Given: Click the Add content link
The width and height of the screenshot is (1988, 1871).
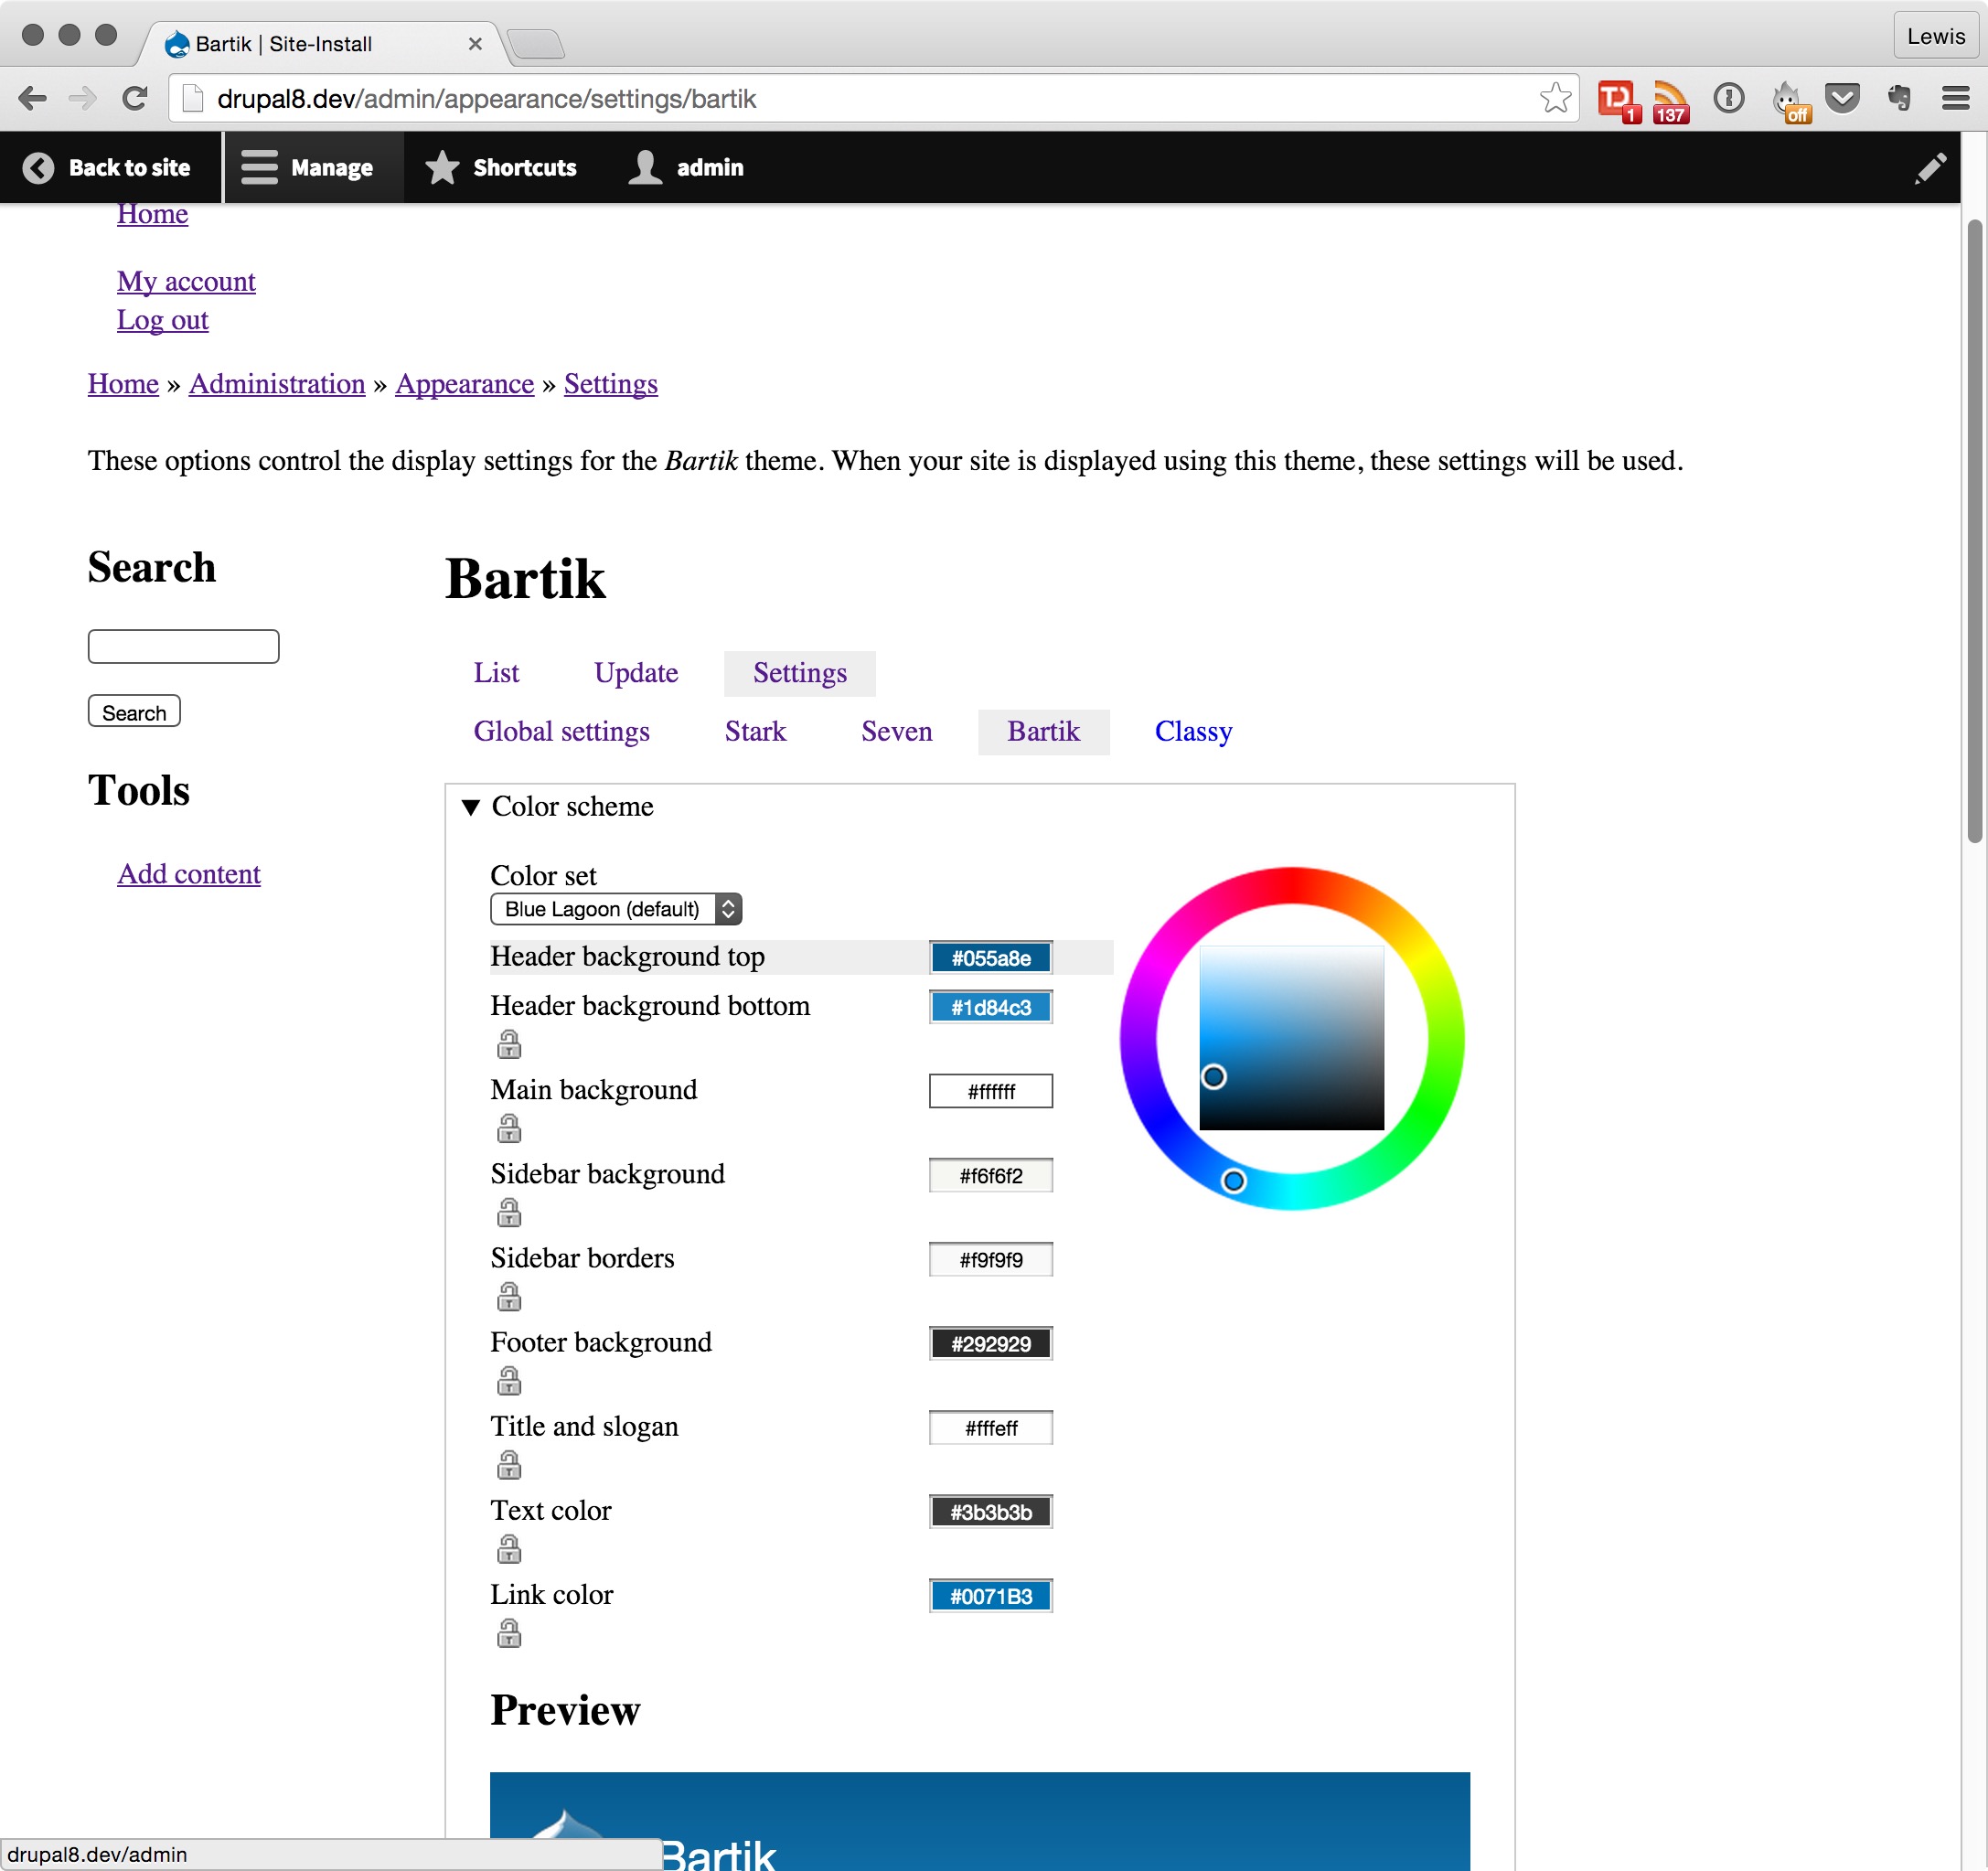Looking at the screenshot, I should [189, 874].
